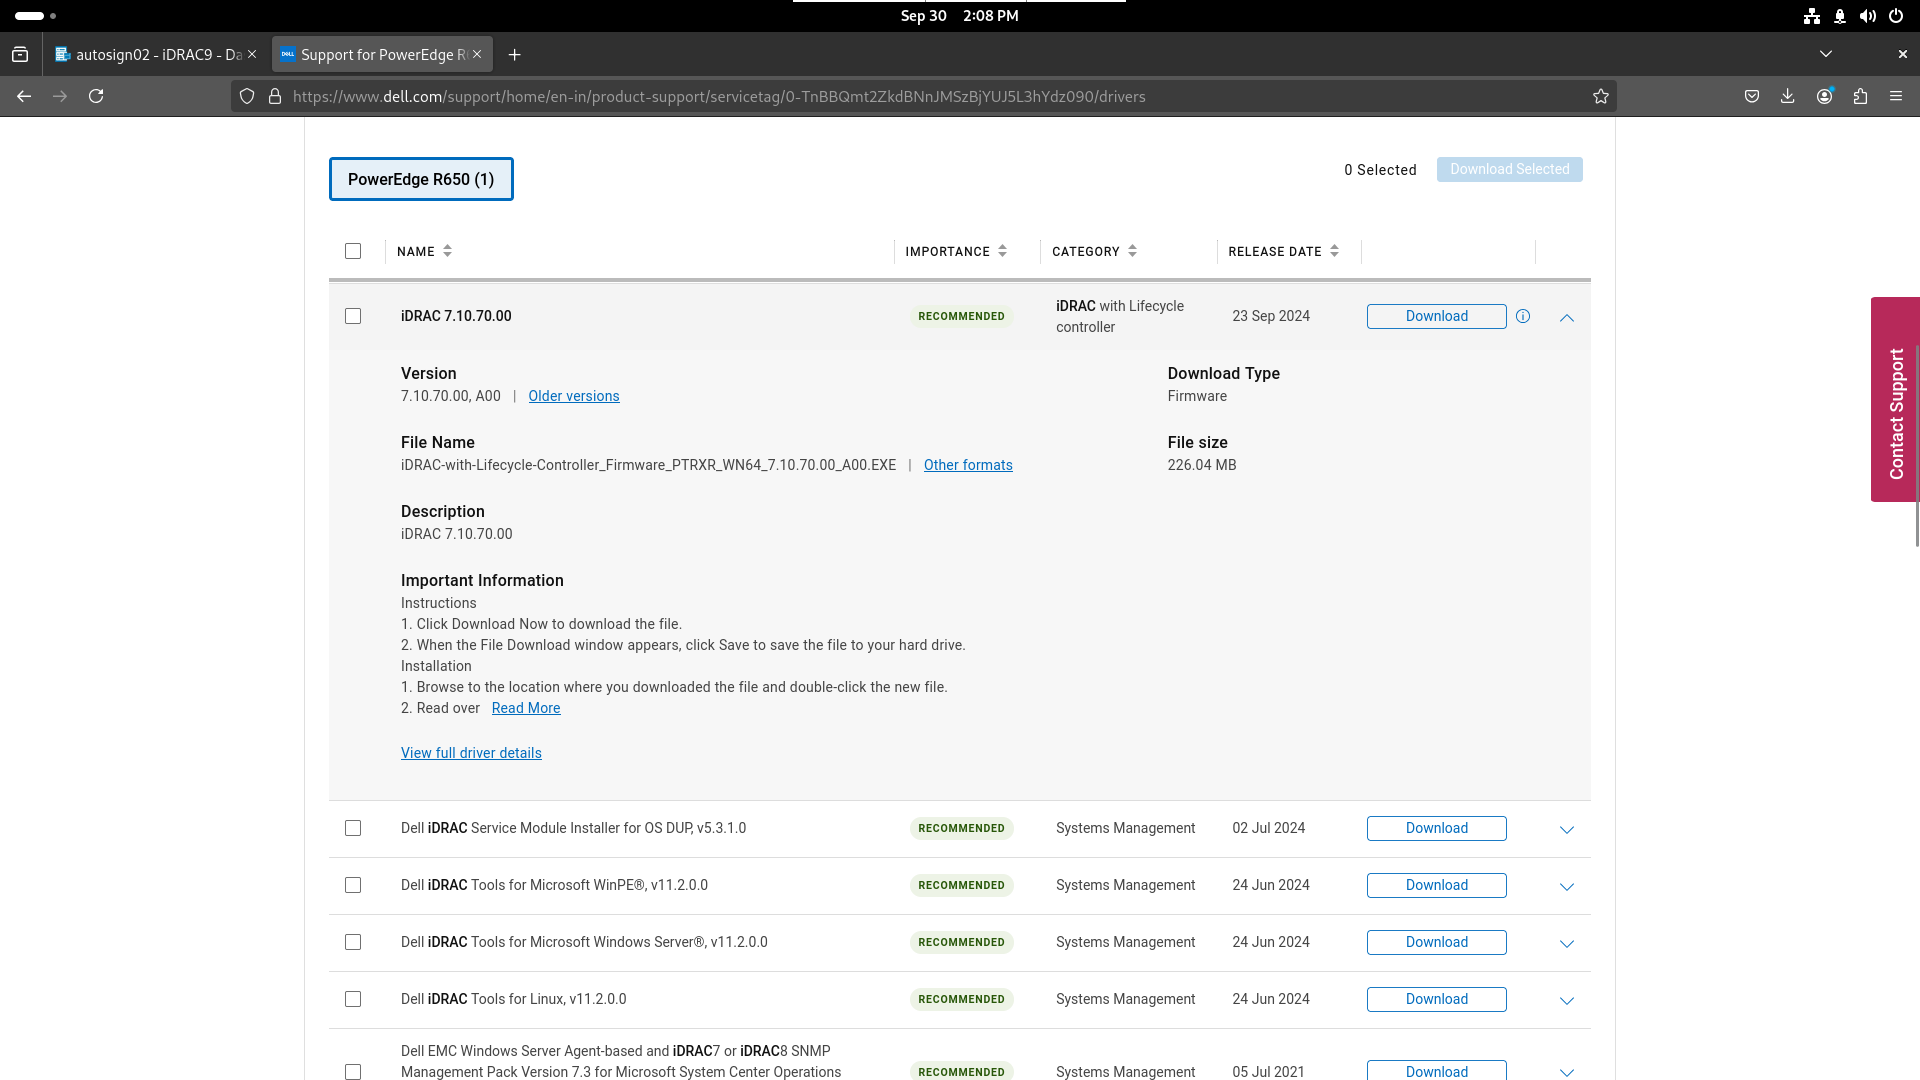Expand iDRAC Tools for Windows Server details

click(x=1567, y=943)
